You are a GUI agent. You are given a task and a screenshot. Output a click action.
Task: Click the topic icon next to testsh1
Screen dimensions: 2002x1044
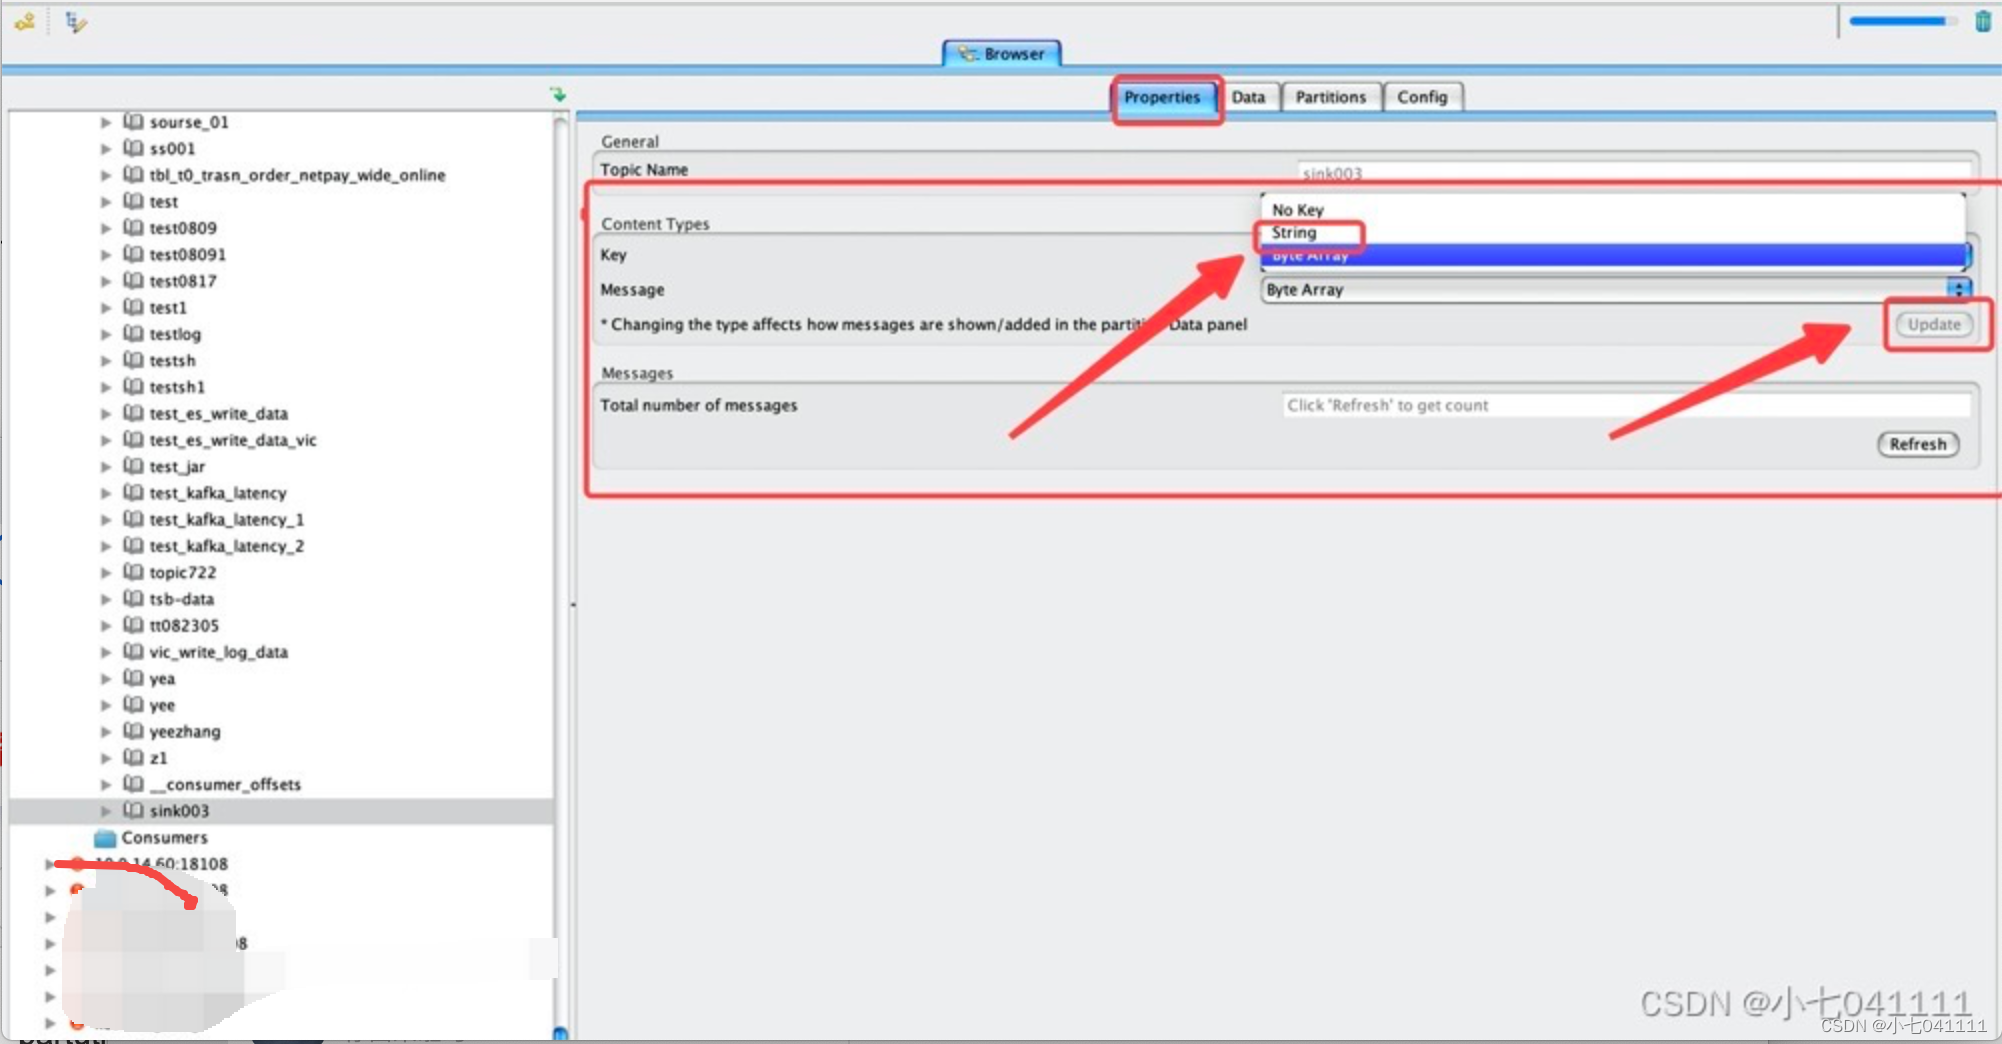coord(133,386)
